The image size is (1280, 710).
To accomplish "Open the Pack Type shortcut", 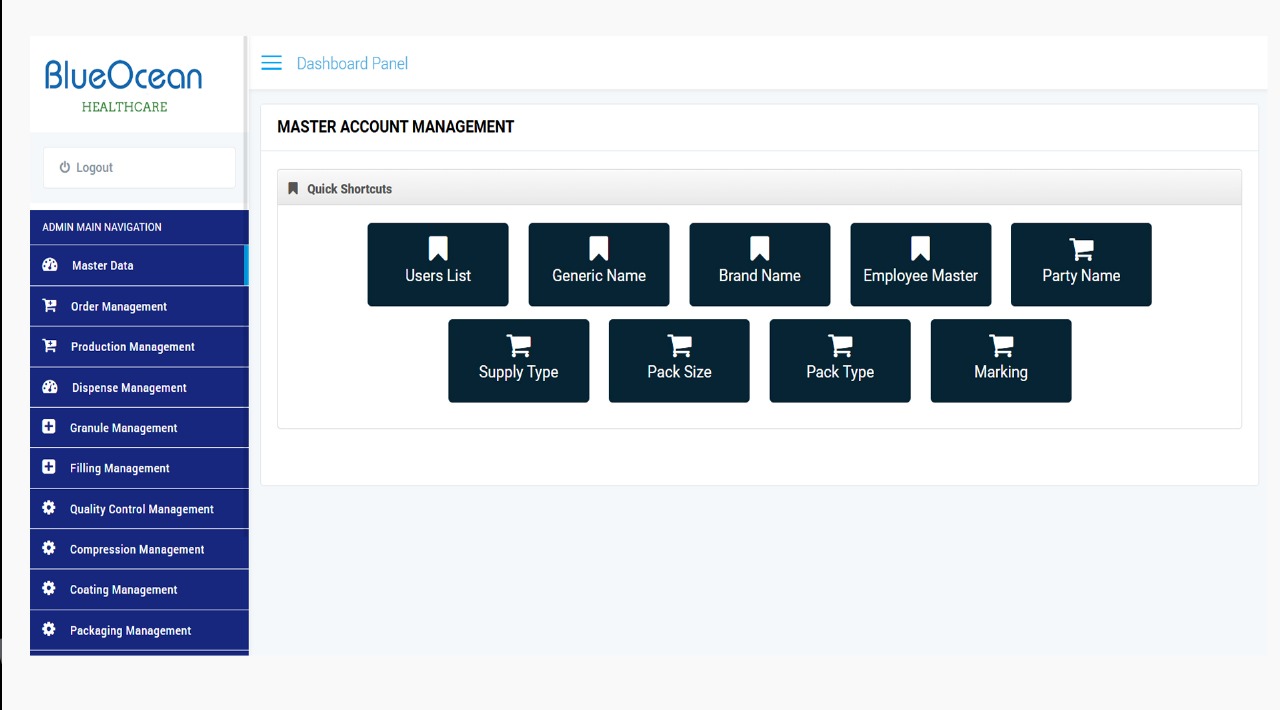I will (840, 361).
